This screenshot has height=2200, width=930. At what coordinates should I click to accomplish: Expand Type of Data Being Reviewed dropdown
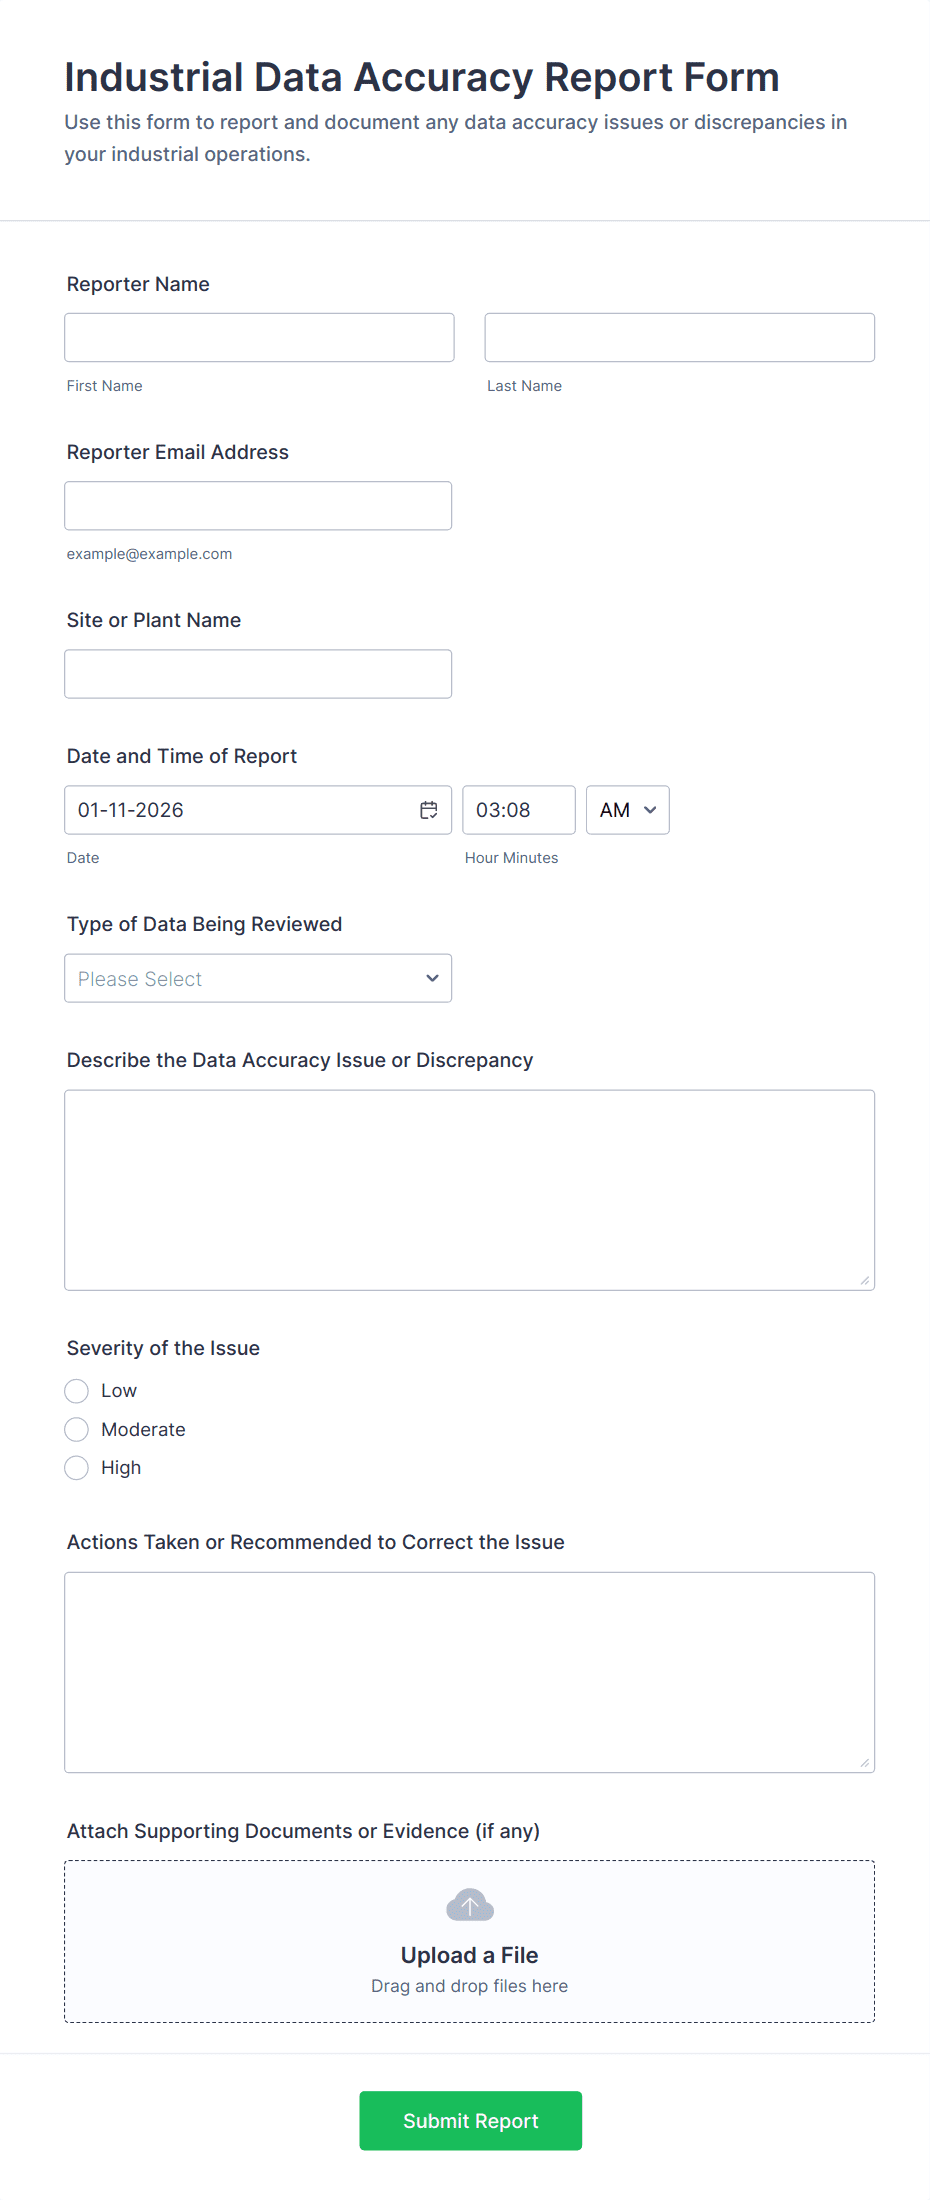258,978
